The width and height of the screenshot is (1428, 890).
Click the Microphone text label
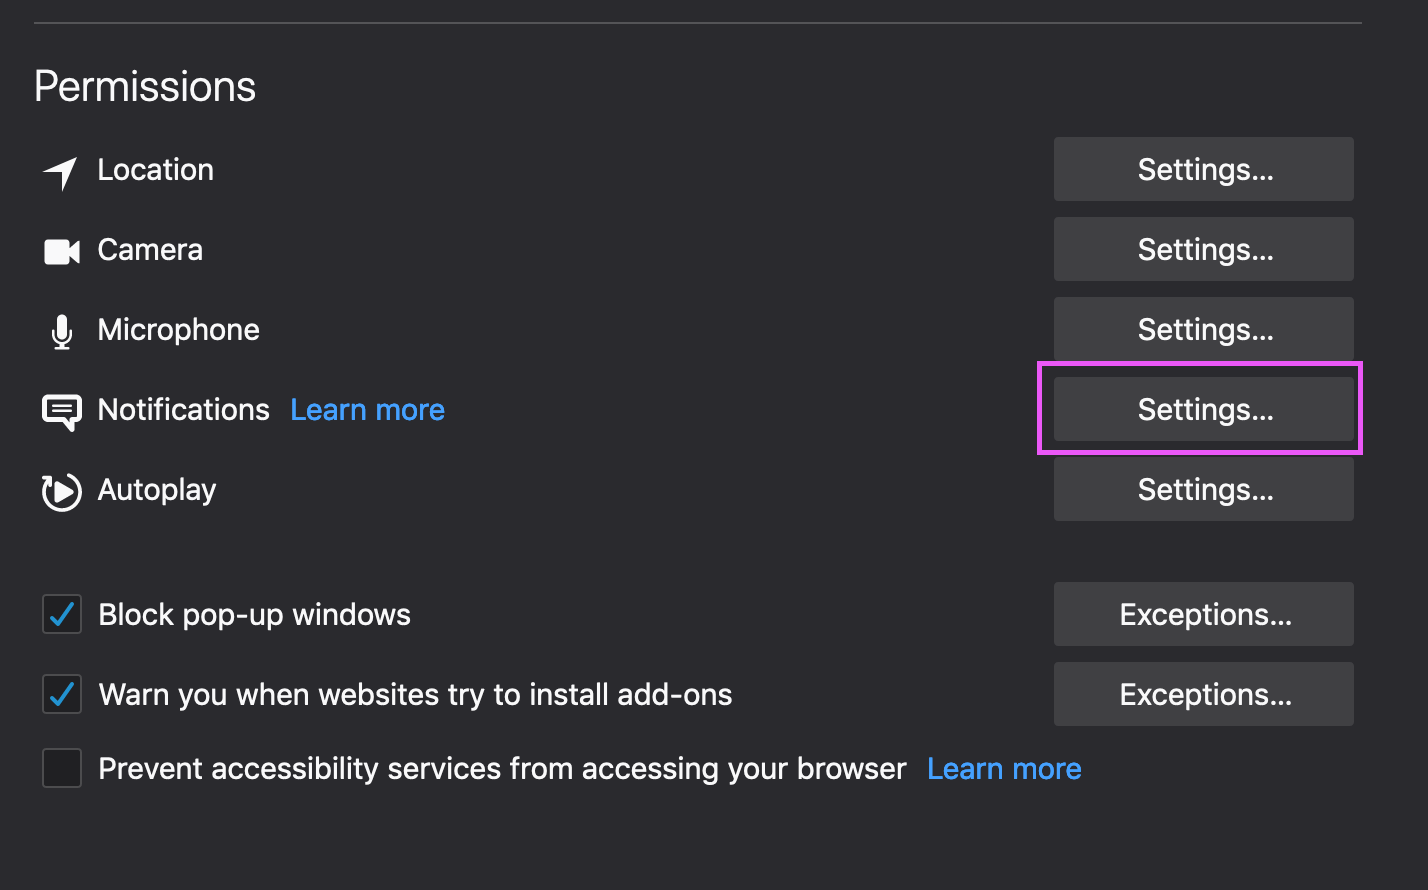(x=178, y=330)
